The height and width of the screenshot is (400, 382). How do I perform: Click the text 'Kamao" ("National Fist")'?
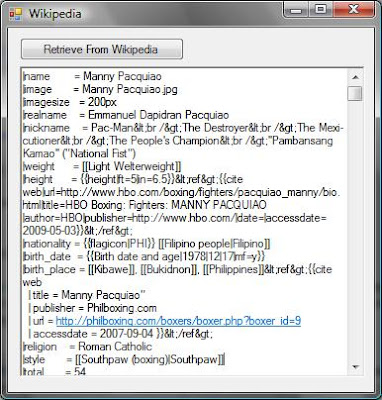79,154
